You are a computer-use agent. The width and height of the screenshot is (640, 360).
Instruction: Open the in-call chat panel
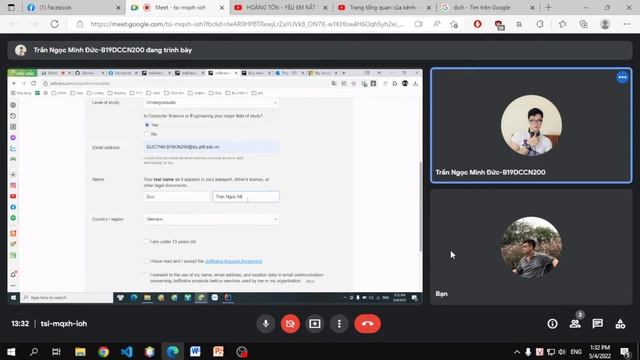click(x=598, y=324)
